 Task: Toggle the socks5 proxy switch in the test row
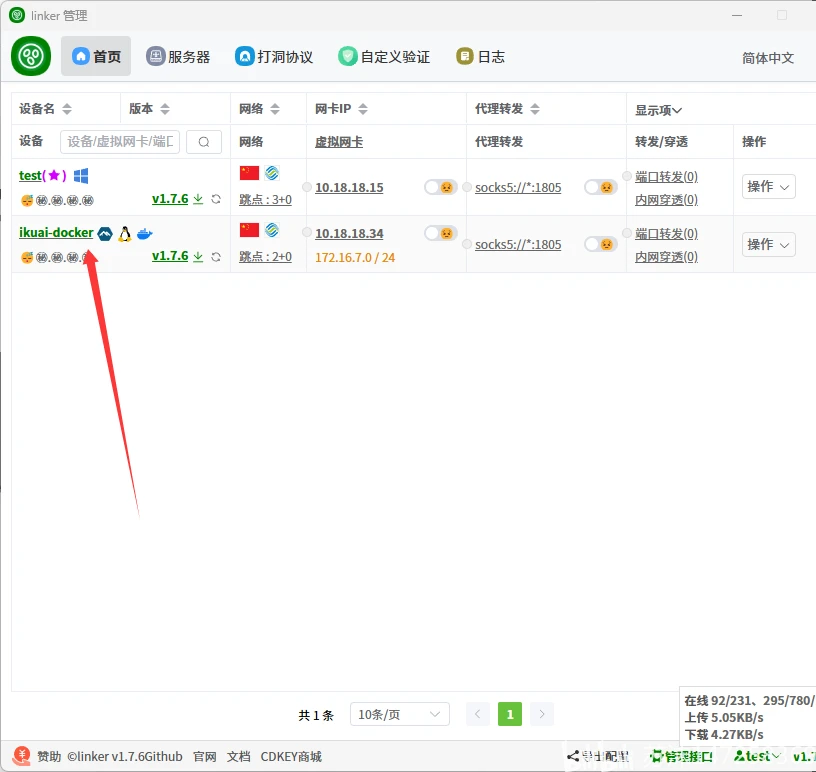(601, 187)
